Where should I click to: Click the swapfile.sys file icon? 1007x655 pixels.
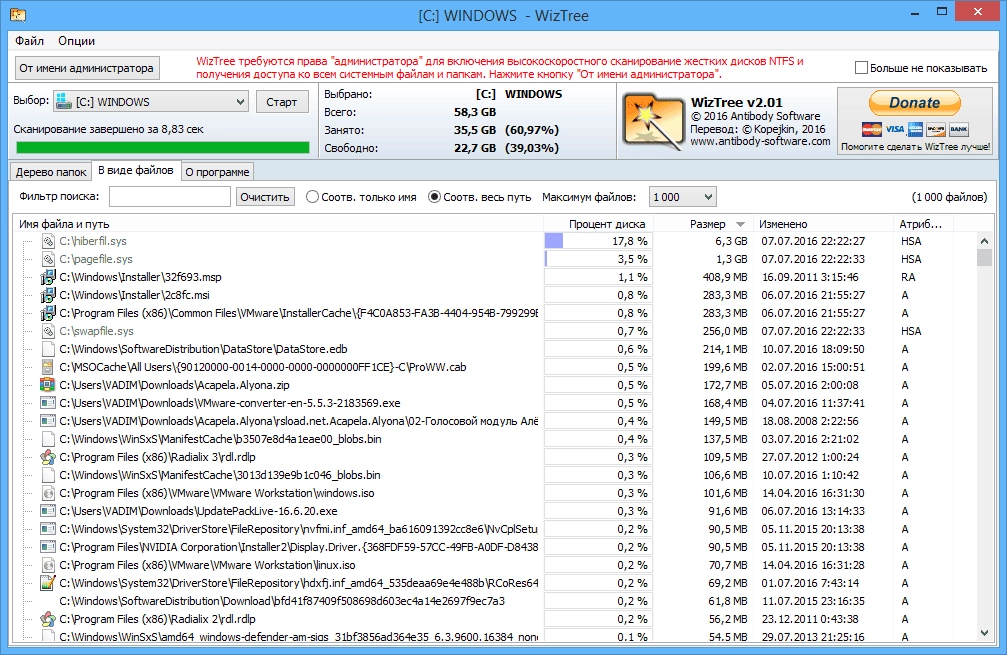pos(48,331)
